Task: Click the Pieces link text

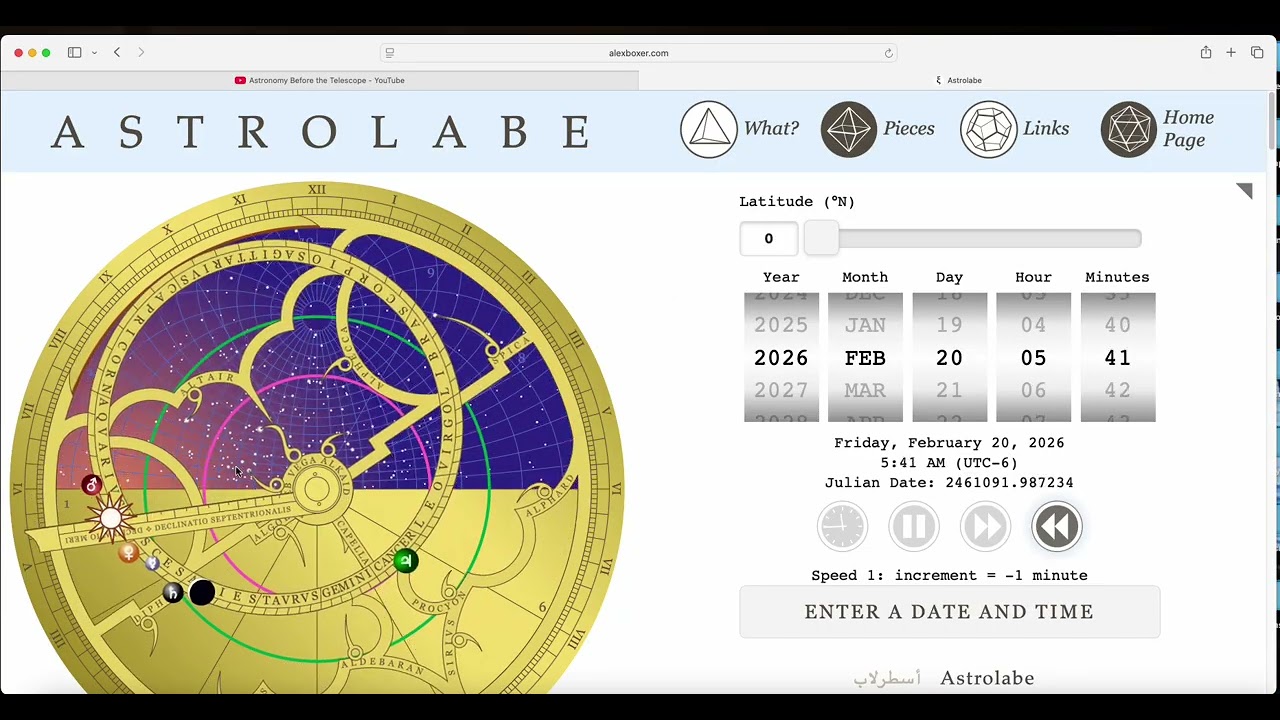Action: pyautogui.click(x=909, y=129)
